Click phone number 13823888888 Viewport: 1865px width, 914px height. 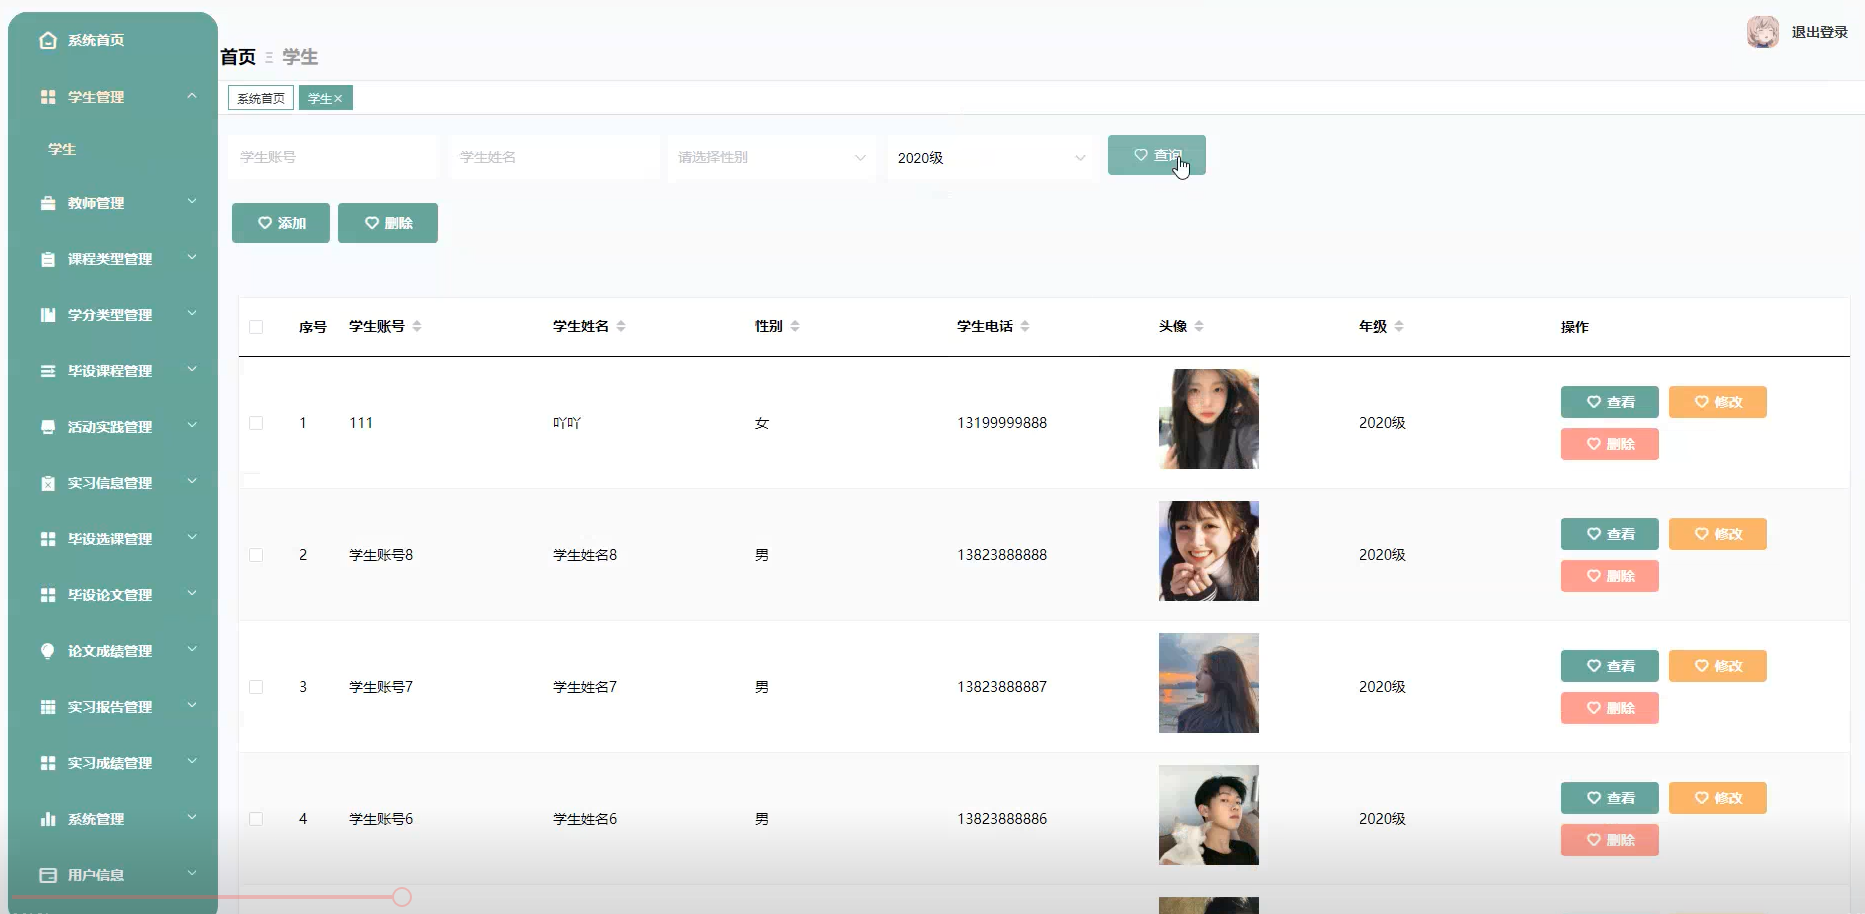[x=1002, y=555]
